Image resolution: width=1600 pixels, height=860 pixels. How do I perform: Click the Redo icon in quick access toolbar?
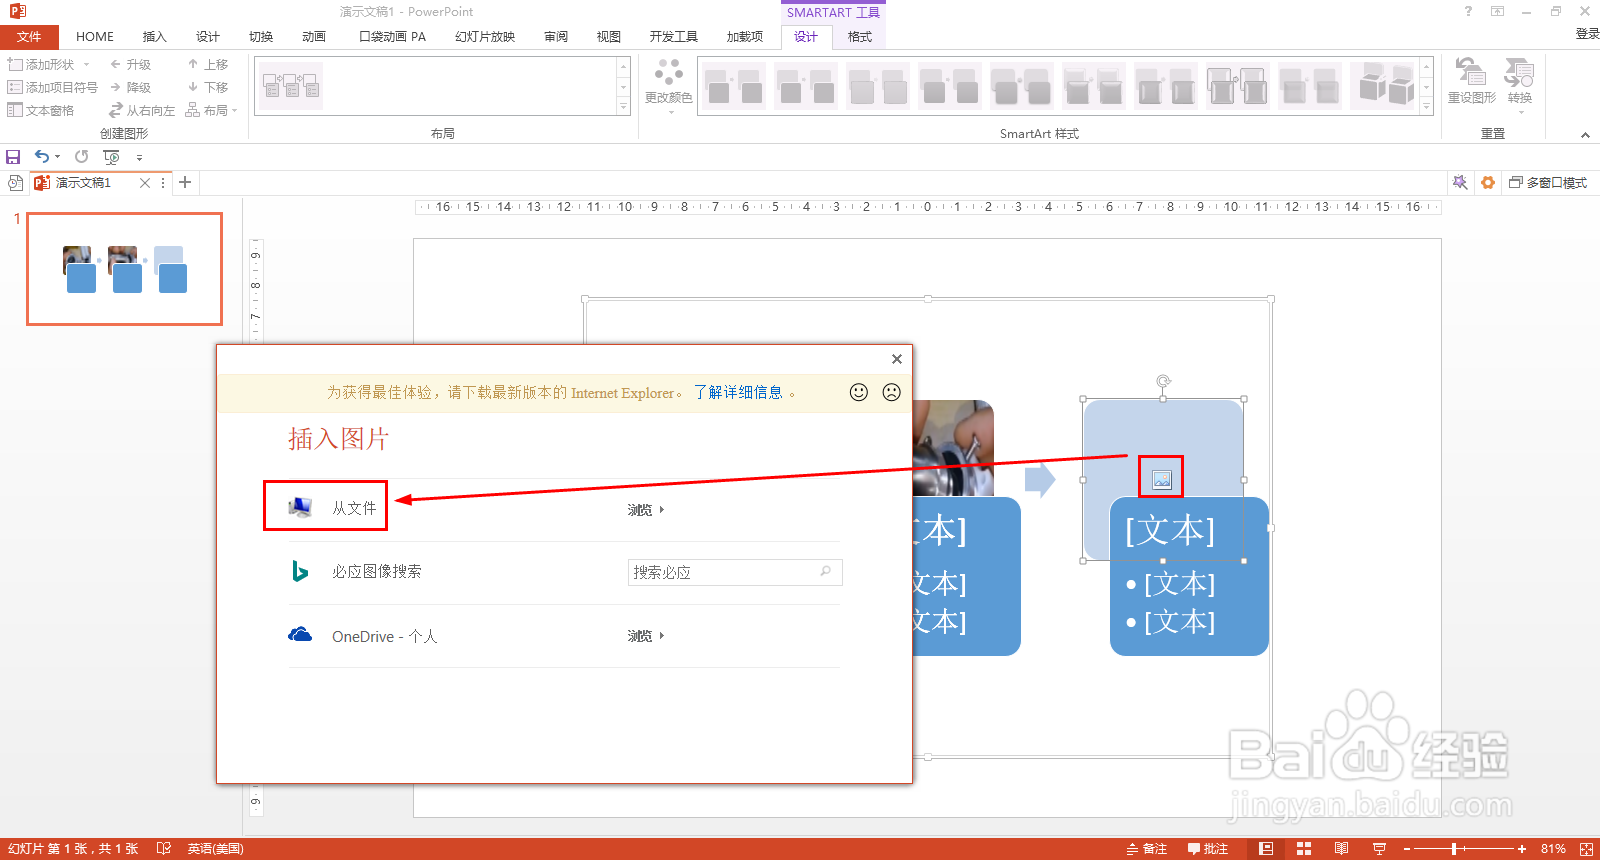coord(82,156)
